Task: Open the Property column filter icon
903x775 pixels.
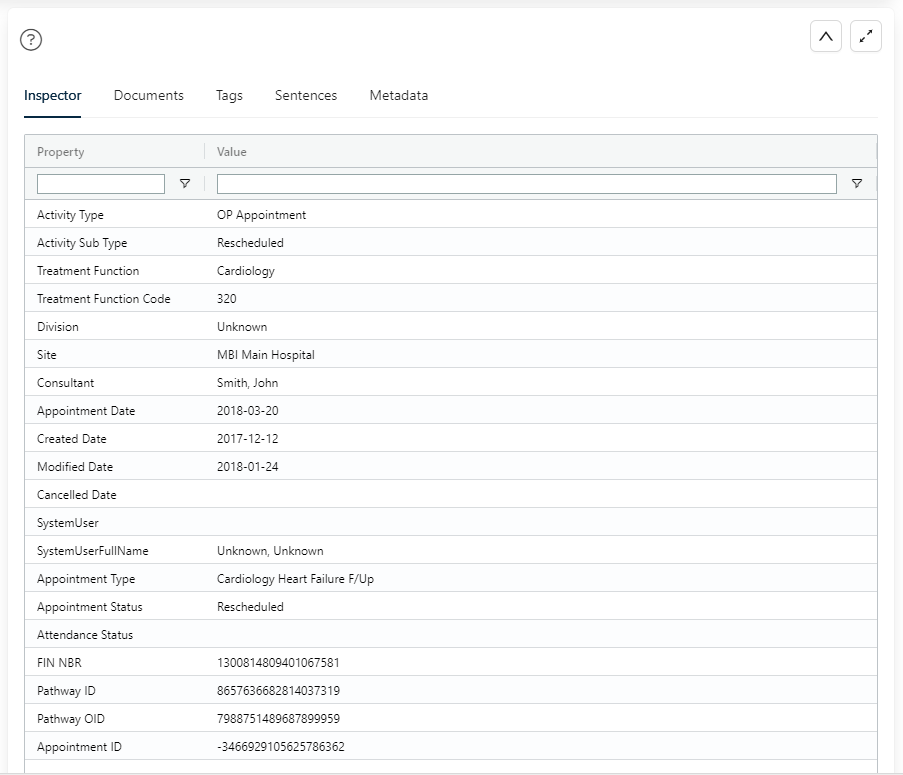Action: [x=184, y=184]
